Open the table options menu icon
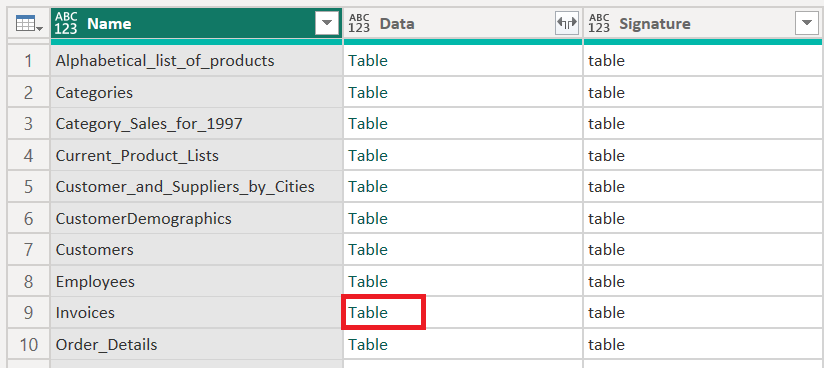 [29, 23]
